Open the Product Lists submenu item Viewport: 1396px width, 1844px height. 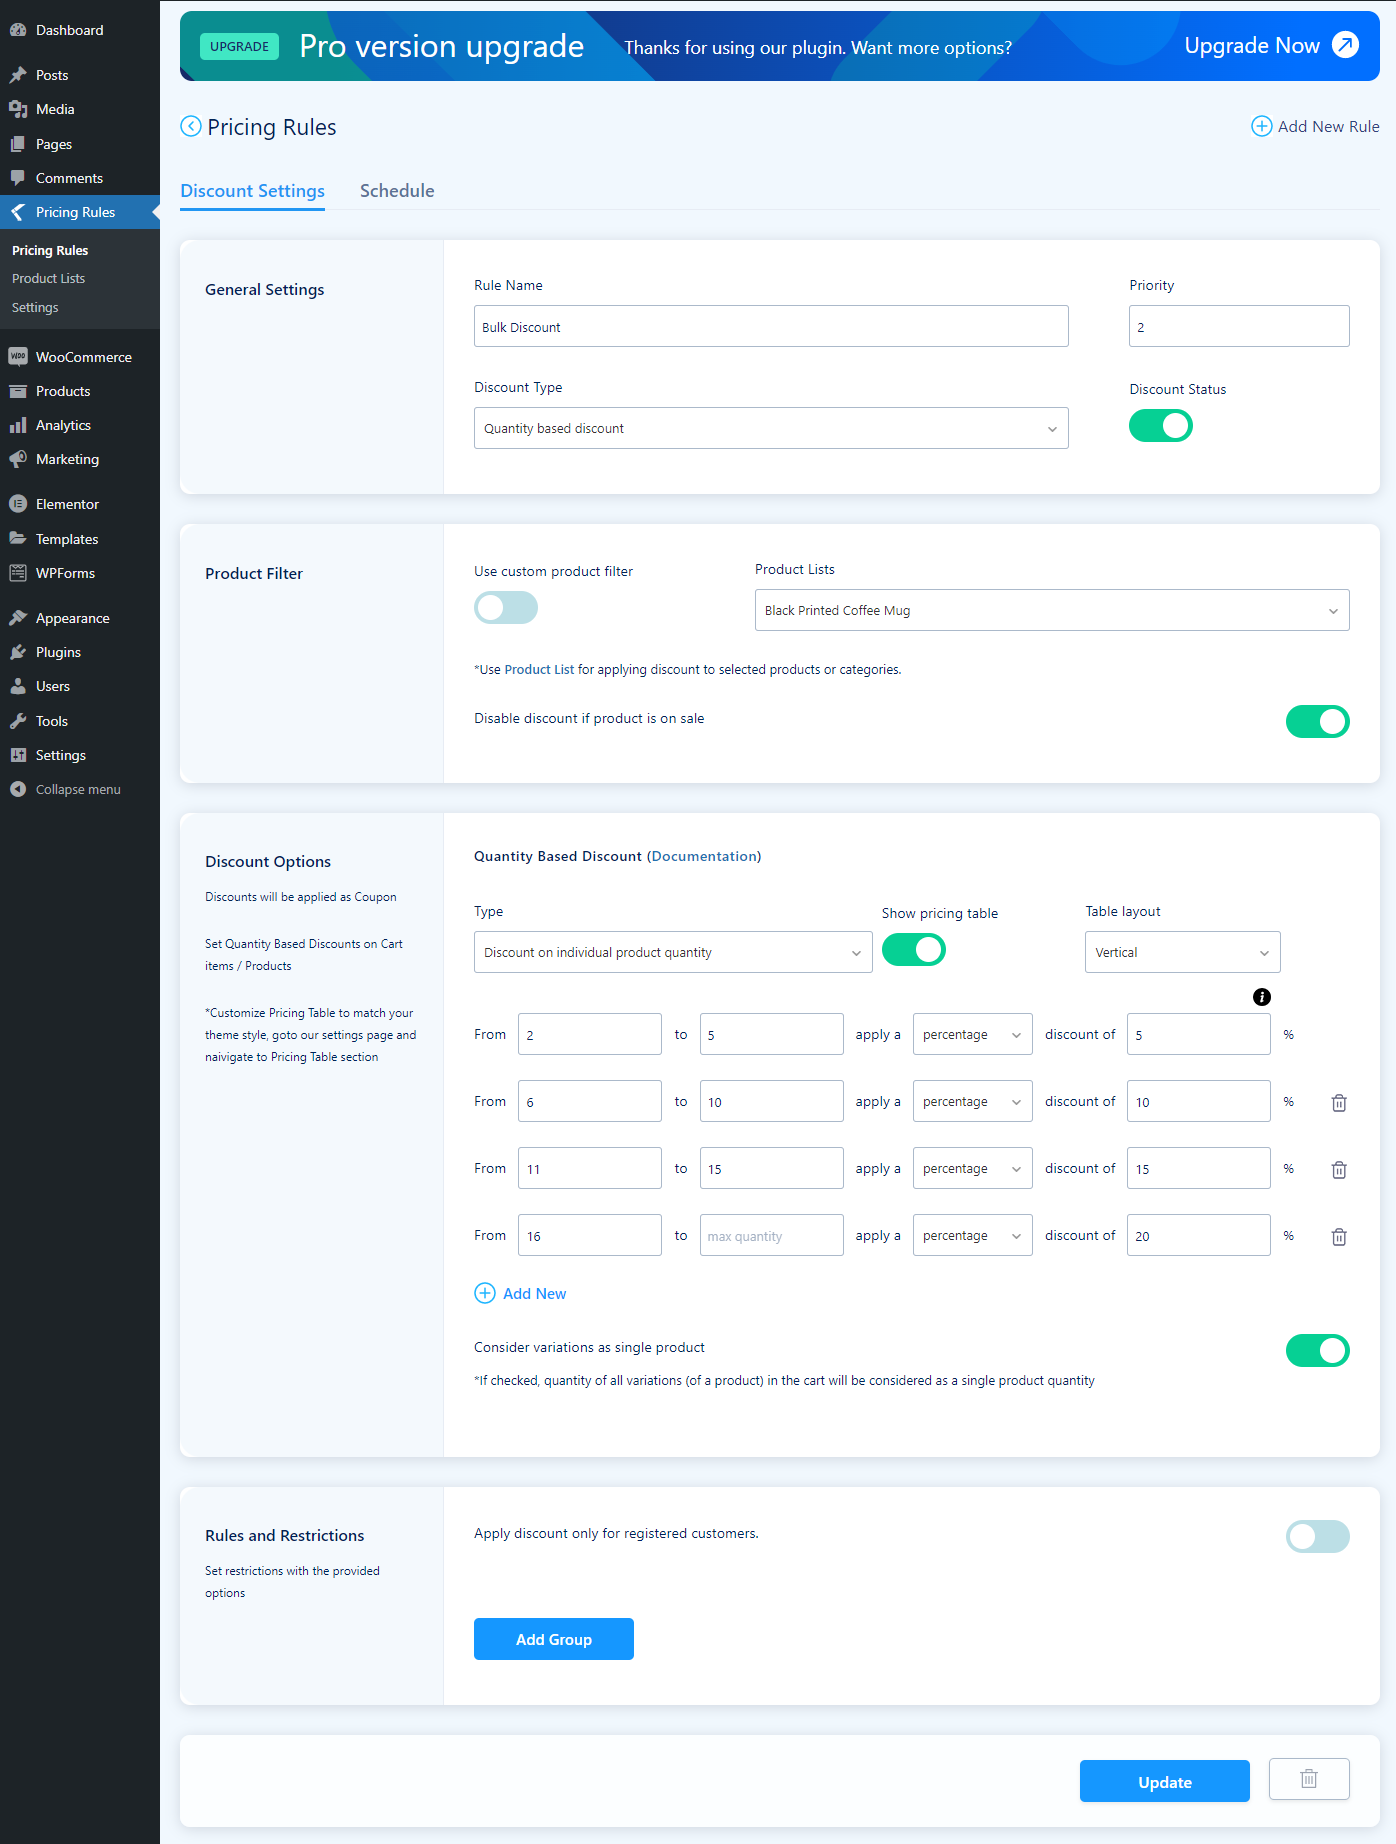click(48, 278)
